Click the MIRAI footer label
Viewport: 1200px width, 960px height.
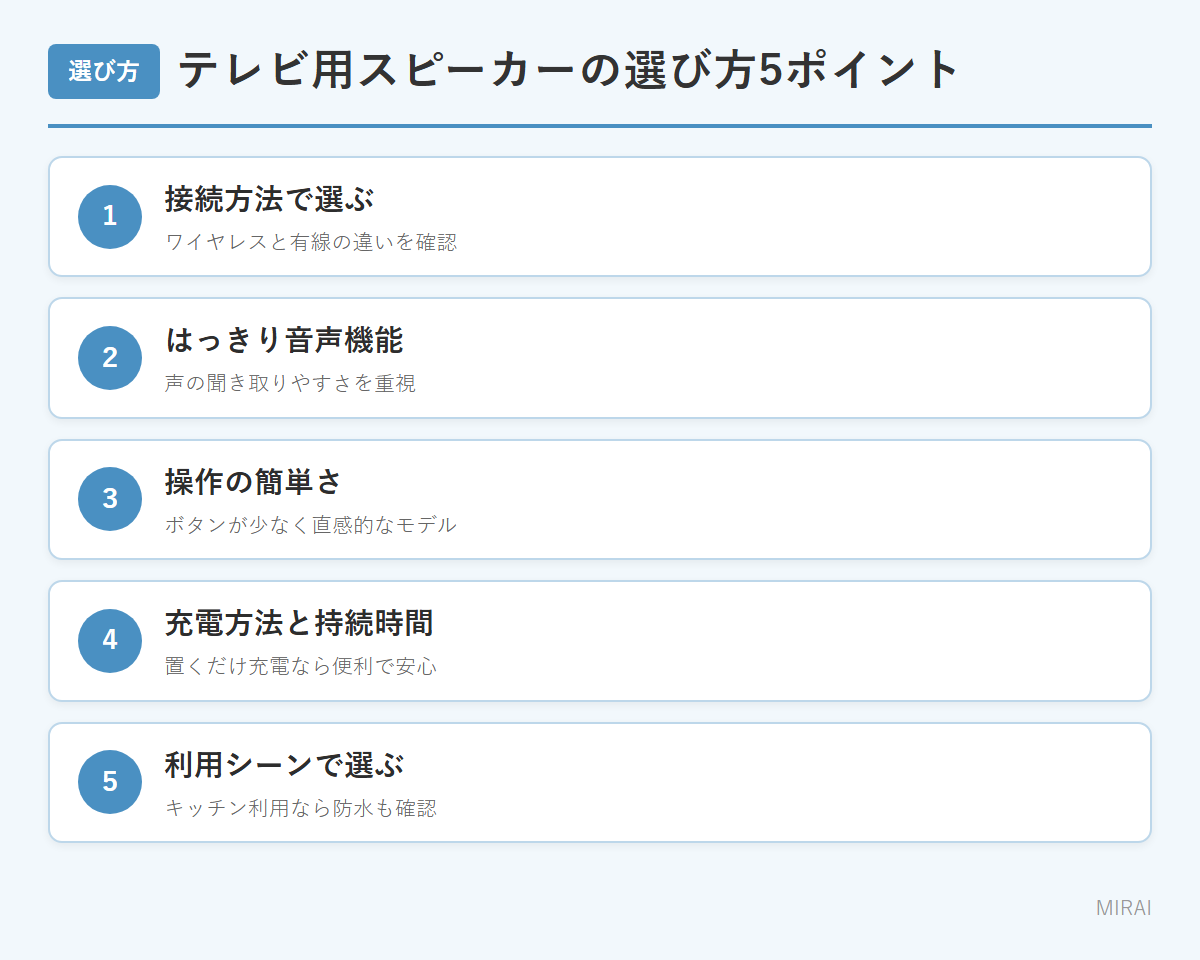point(1124,908)
